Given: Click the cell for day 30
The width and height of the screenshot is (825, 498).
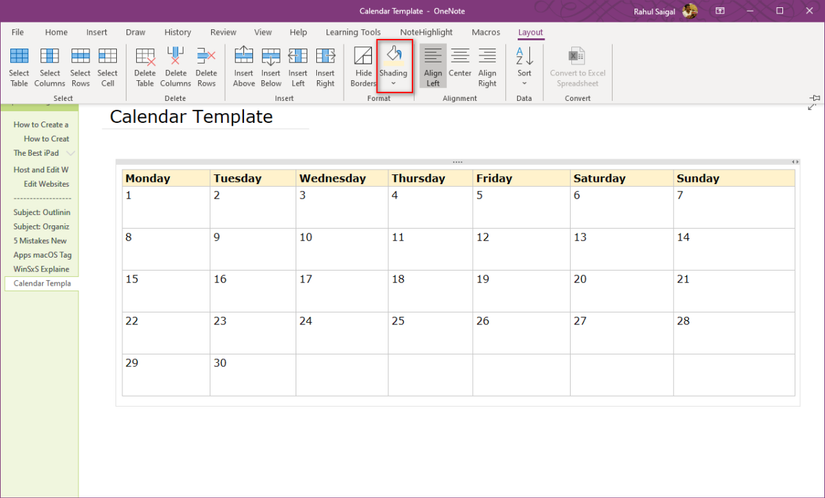Looking at the screenshot, I should pos(253,375).
